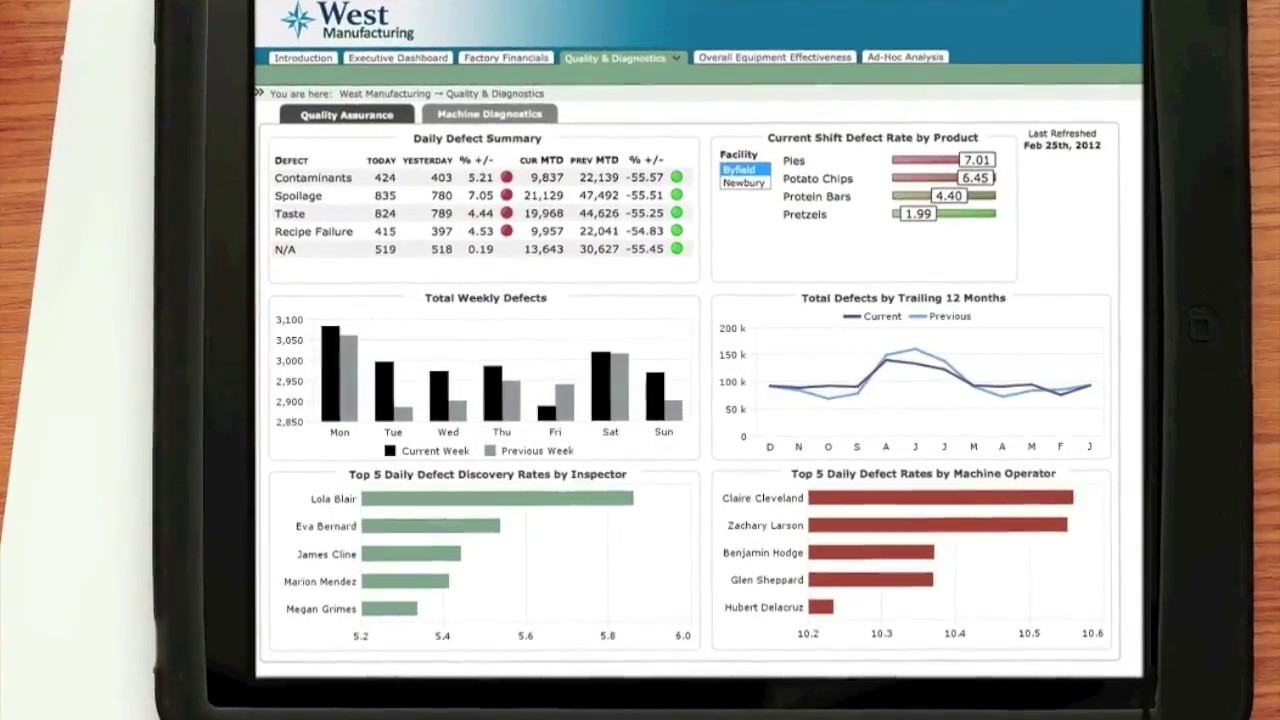Click the Glen Sheppard operator bar
This screenshot has height=720, width=1280.
[x=870, y=580]
